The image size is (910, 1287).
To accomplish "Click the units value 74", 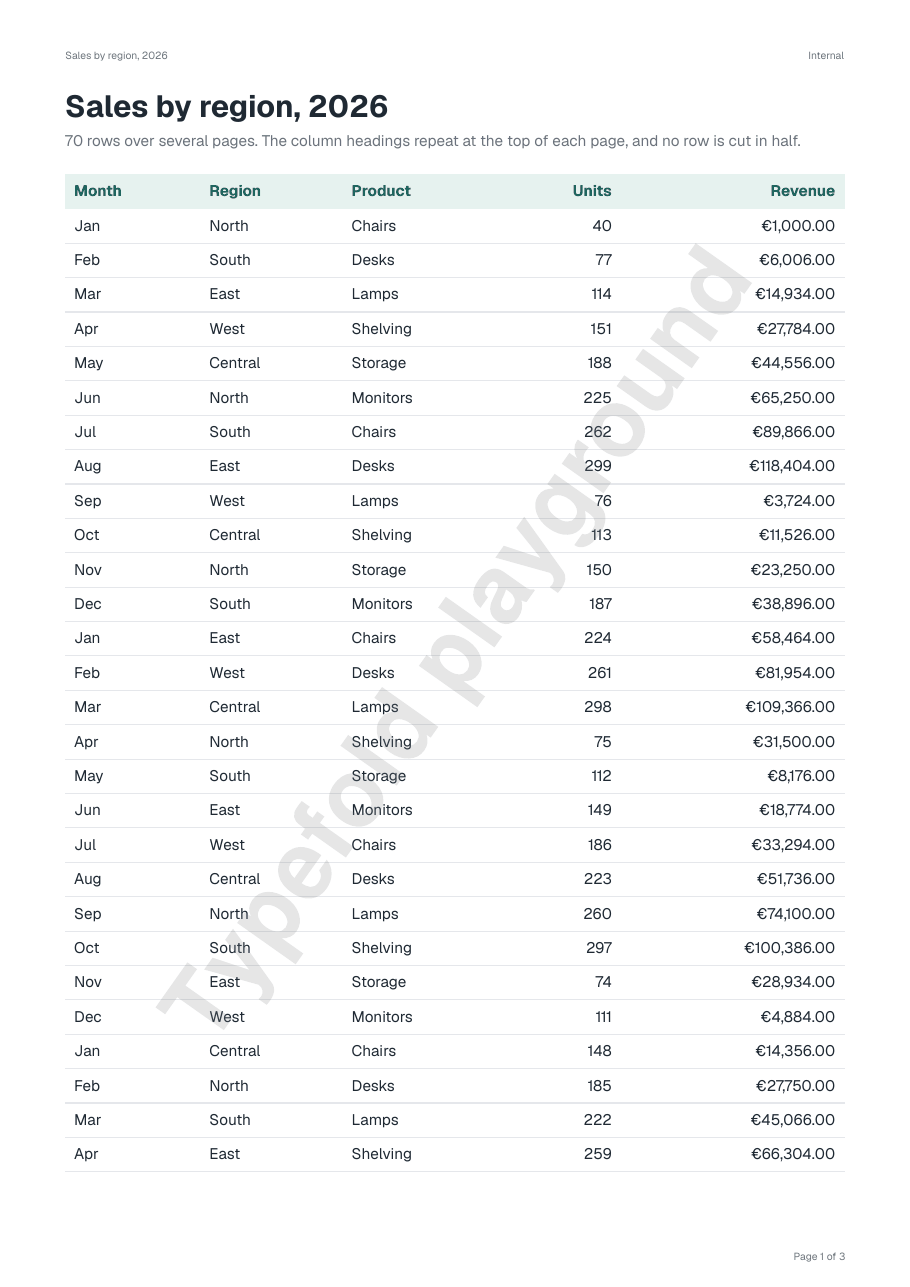I will coord(603,982).
